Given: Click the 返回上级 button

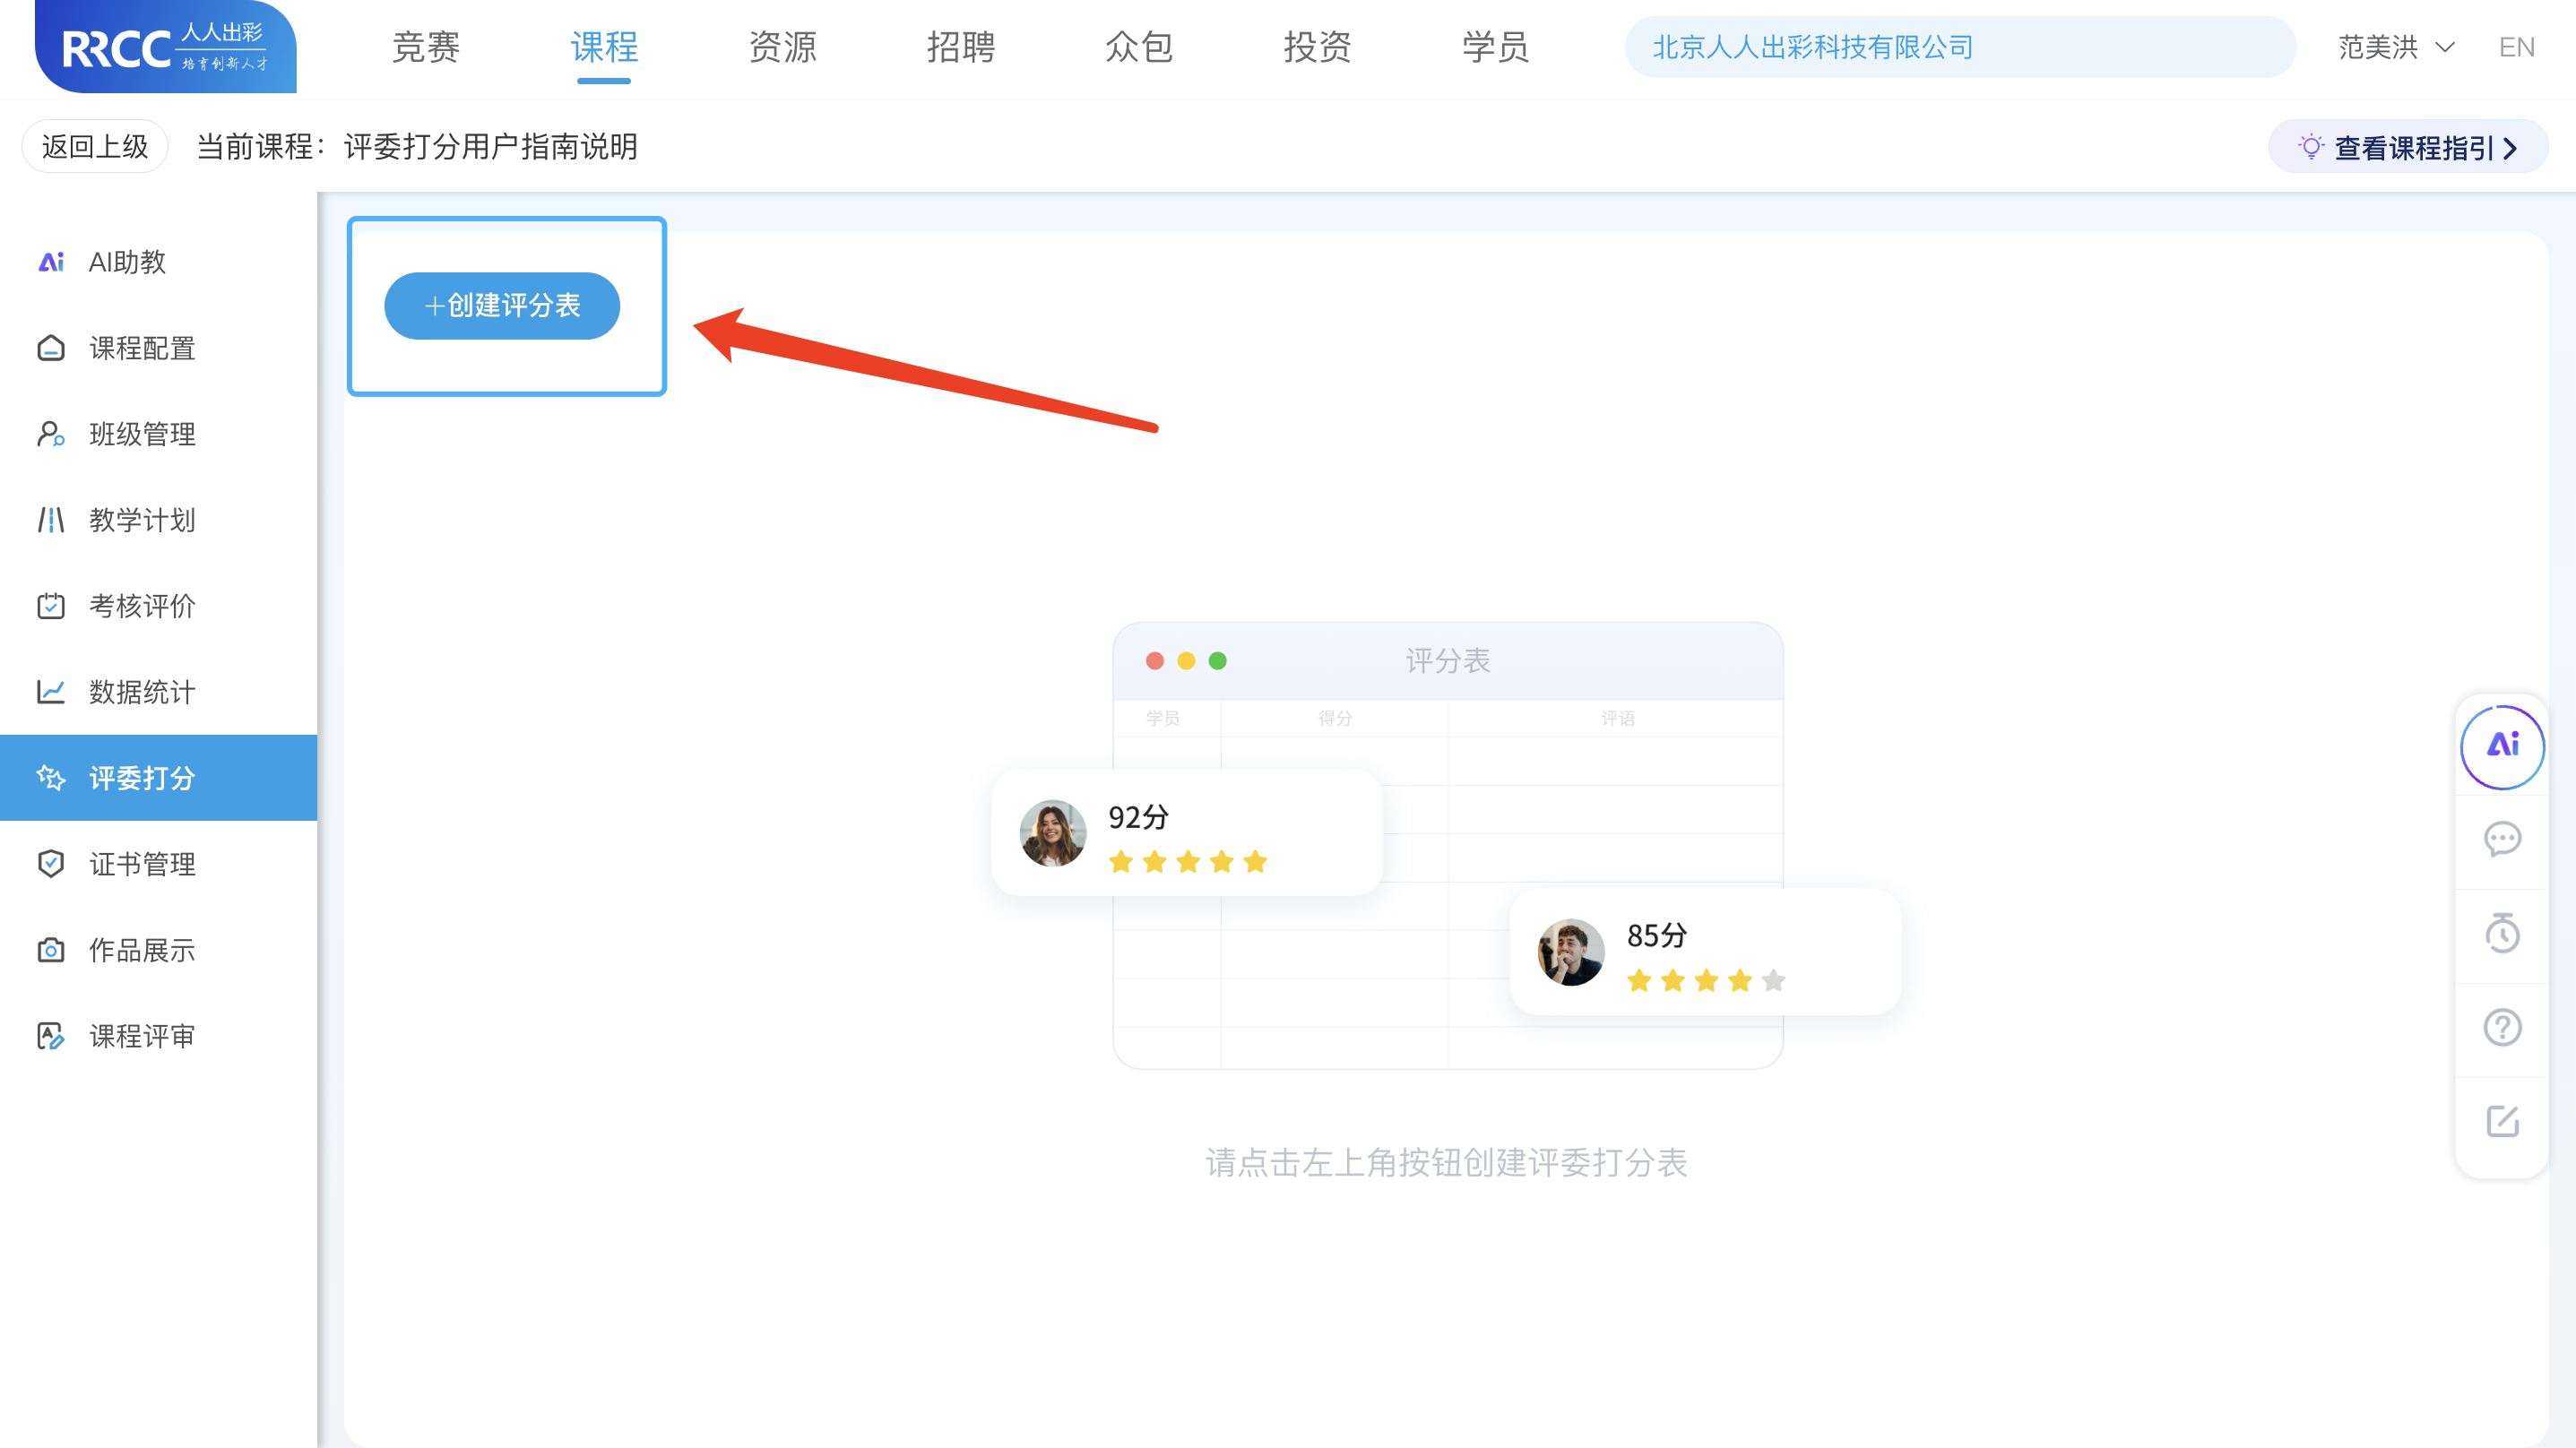Looking at the screenshot, I should pos(95,147).
